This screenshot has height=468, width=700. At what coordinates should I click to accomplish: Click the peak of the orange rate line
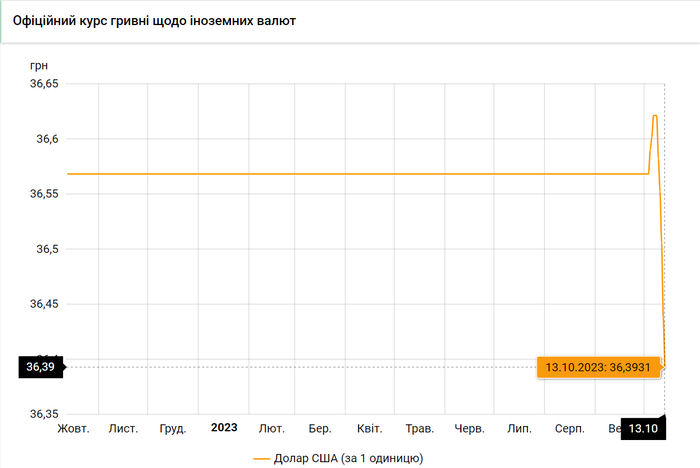[x=655, y=116]
